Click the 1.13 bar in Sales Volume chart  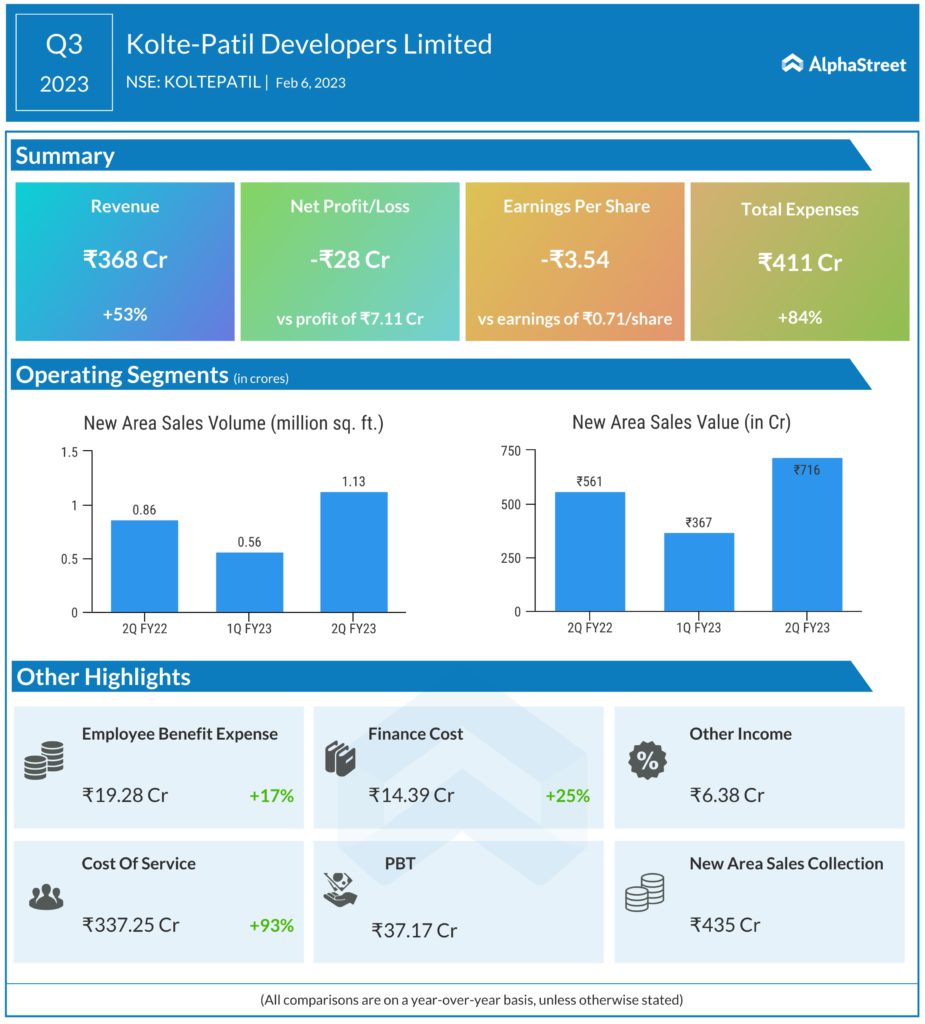point(353,552)
